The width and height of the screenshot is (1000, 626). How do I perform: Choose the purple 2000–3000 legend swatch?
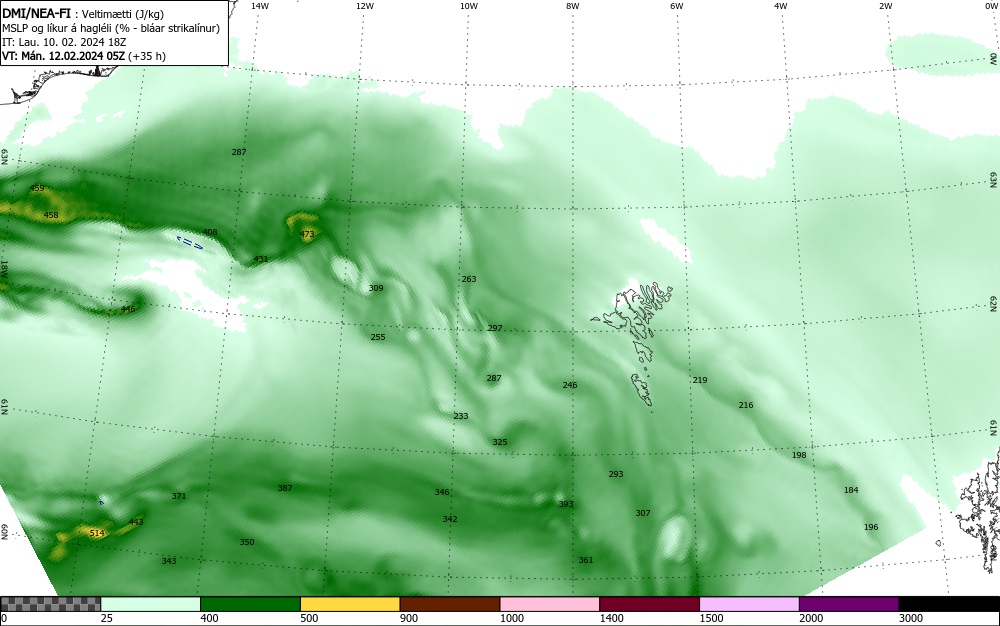click(x=849, y=604)
